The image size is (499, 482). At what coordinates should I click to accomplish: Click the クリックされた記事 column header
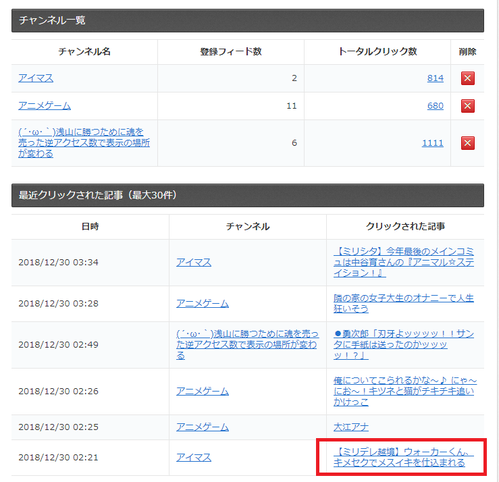point(405,227)
